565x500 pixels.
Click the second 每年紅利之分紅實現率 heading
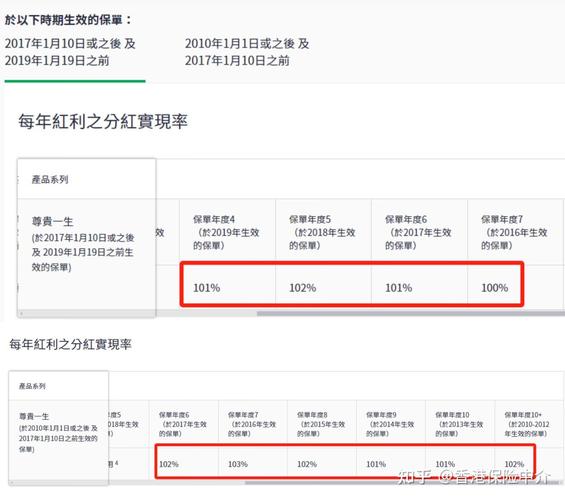(x=70, y=344)
